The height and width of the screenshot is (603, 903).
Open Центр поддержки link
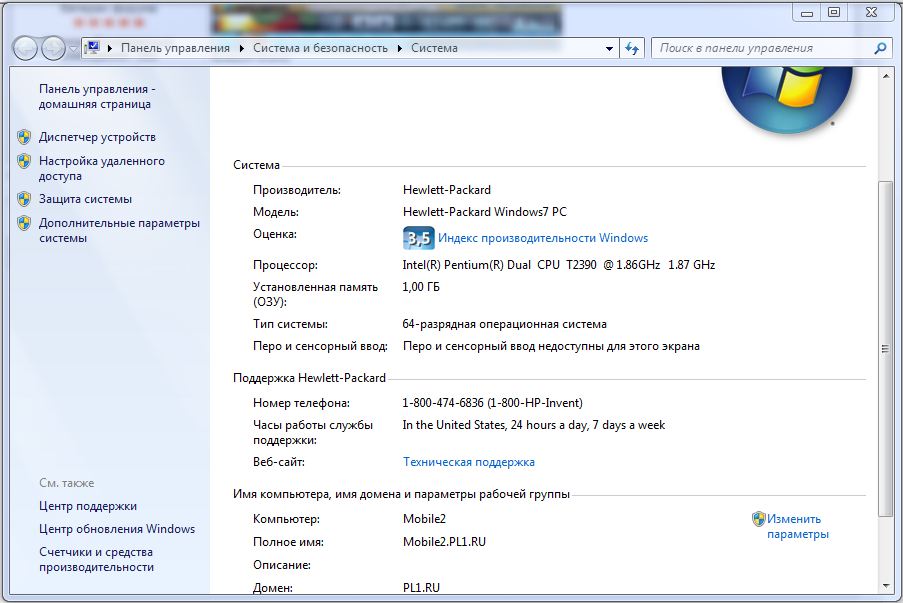pos(88,506)
